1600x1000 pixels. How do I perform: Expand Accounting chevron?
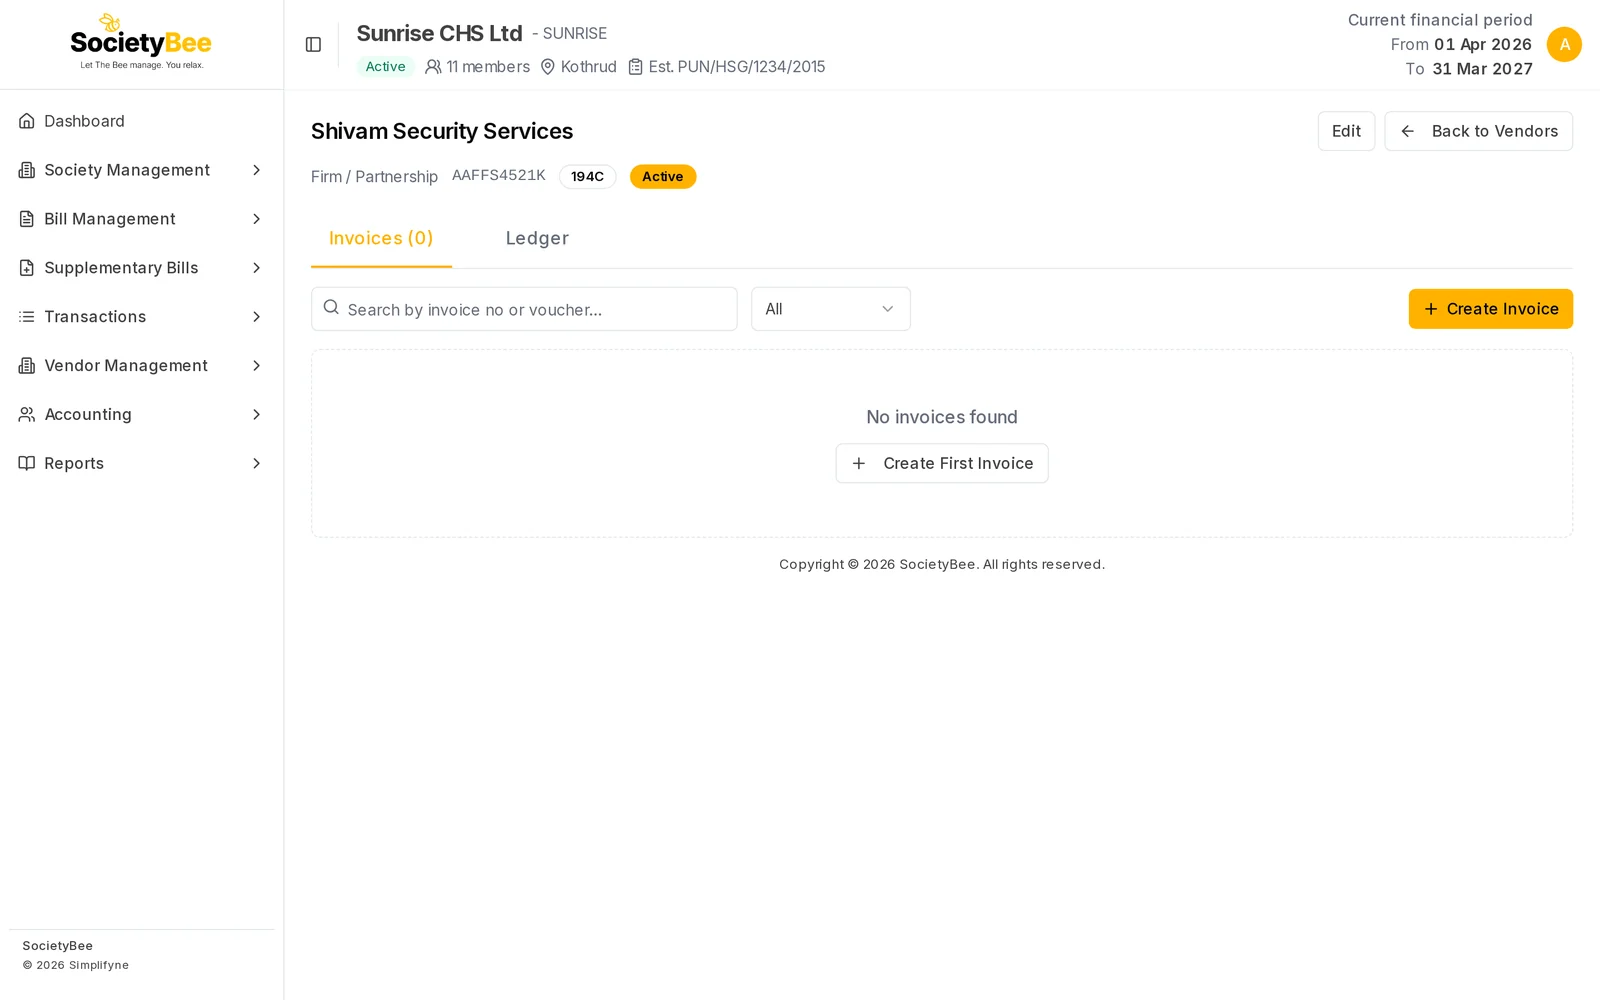pos(256,415)
